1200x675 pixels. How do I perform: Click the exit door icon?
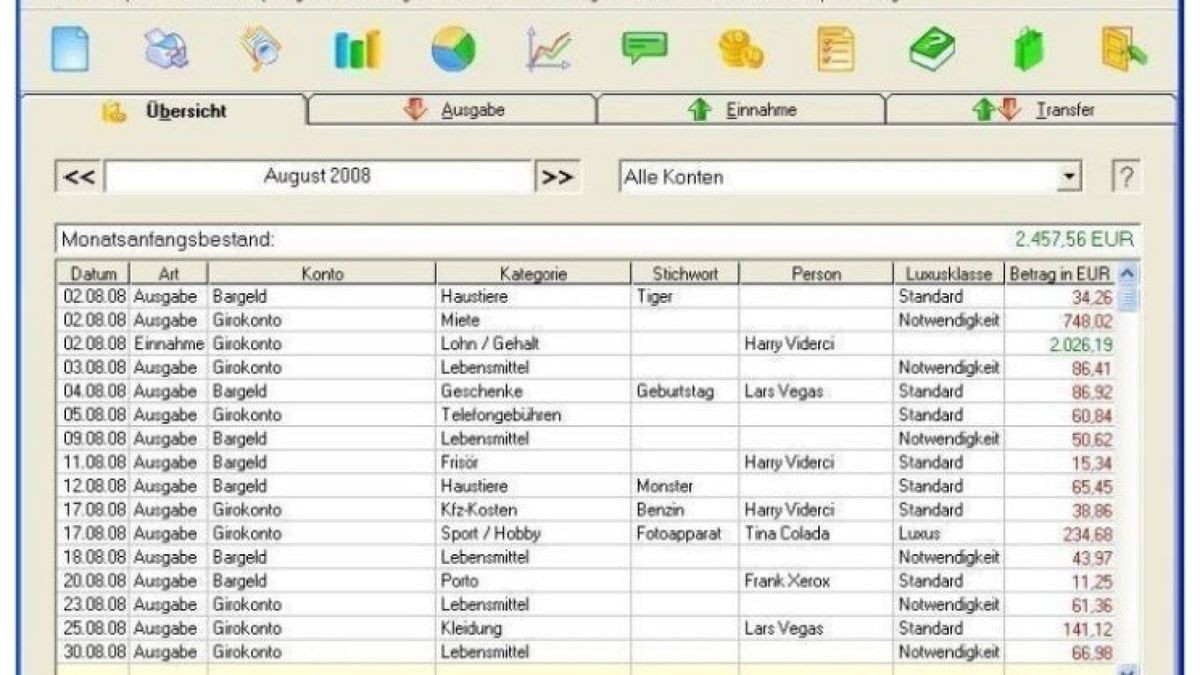click(x=1124, y=50)
